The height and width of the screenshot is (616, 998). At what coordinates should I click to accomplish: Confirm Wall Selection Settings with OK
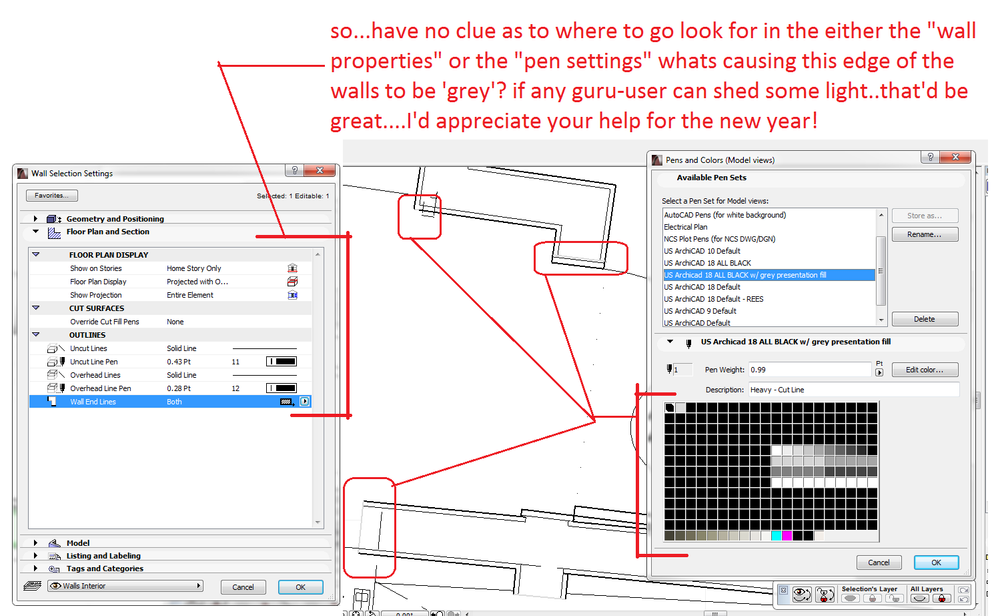(300, 587)
